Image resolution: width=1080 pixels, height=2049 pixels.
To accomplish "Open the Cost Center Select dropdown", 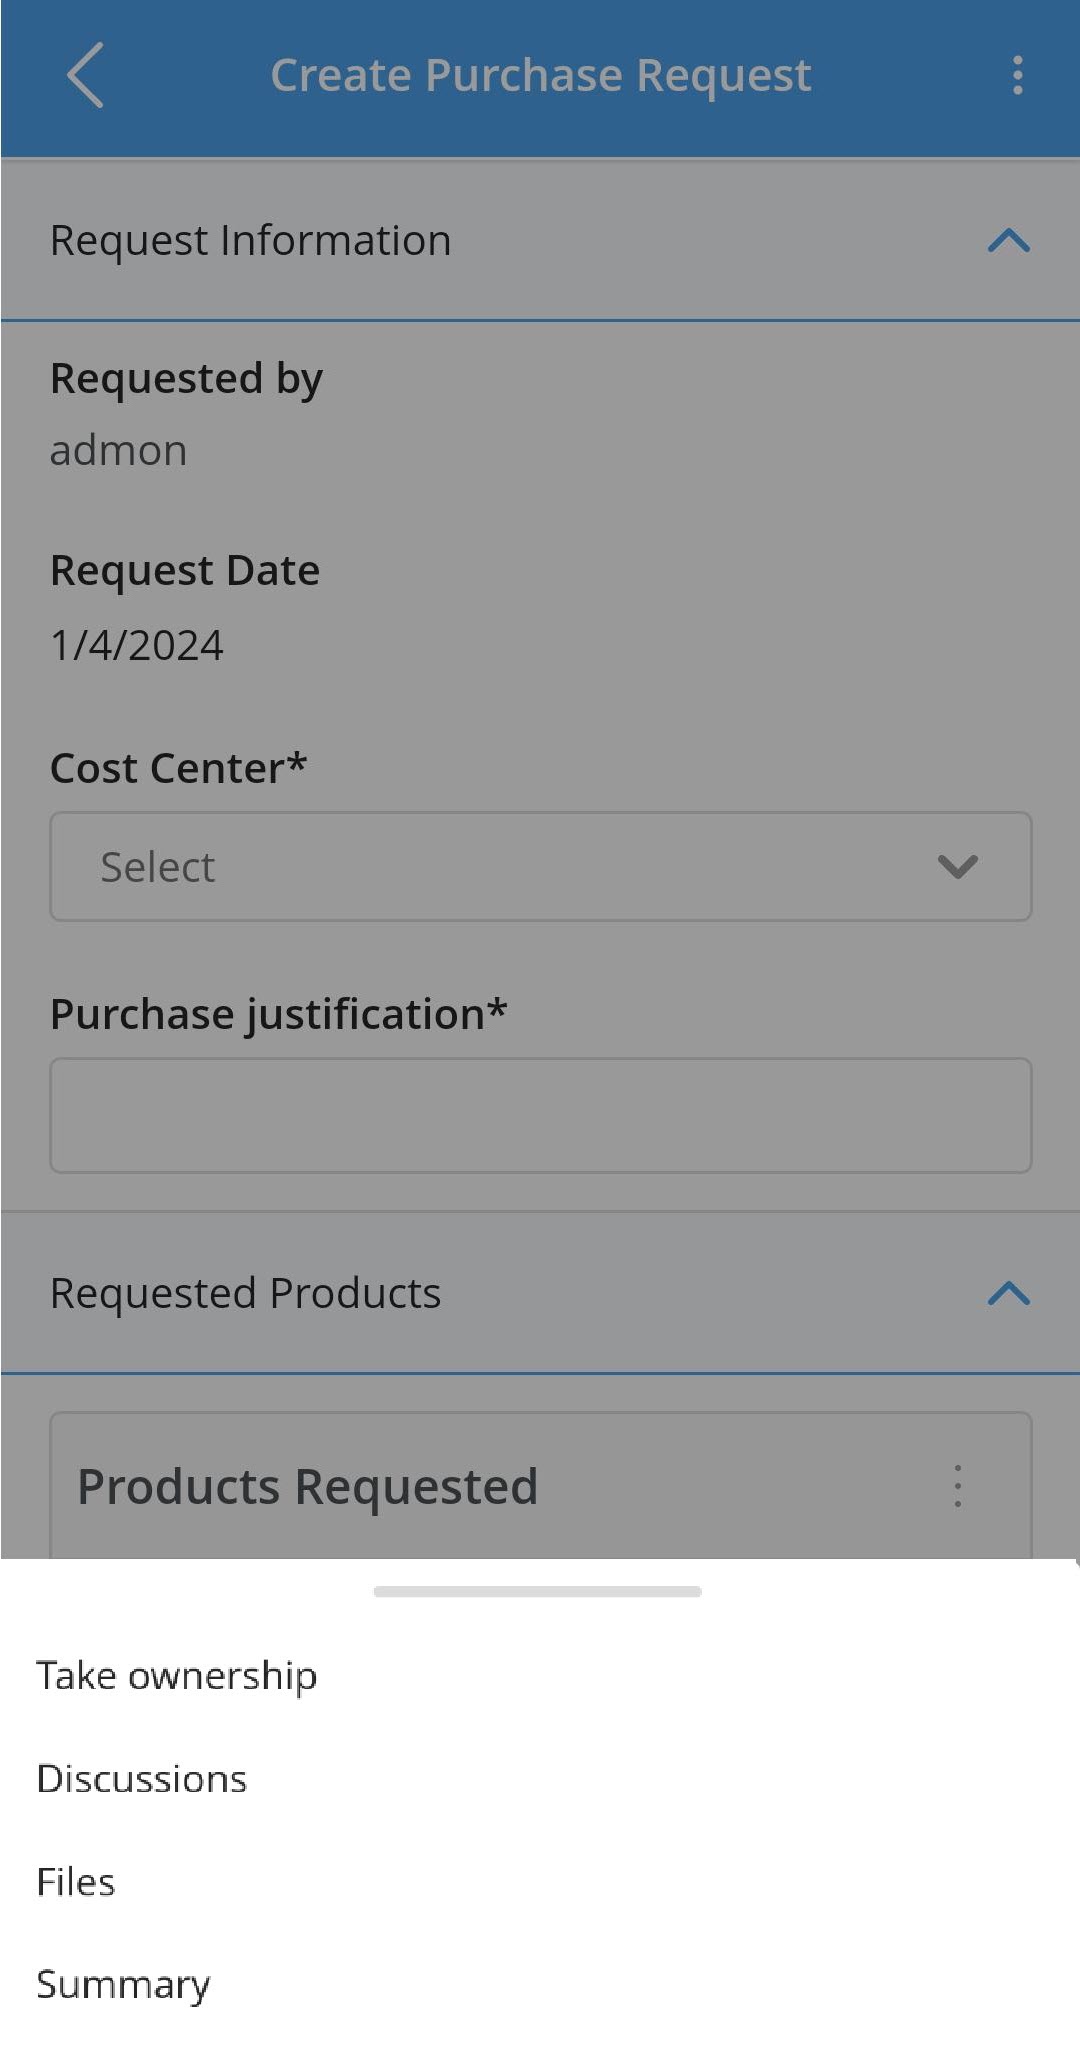I will [541, 866].
